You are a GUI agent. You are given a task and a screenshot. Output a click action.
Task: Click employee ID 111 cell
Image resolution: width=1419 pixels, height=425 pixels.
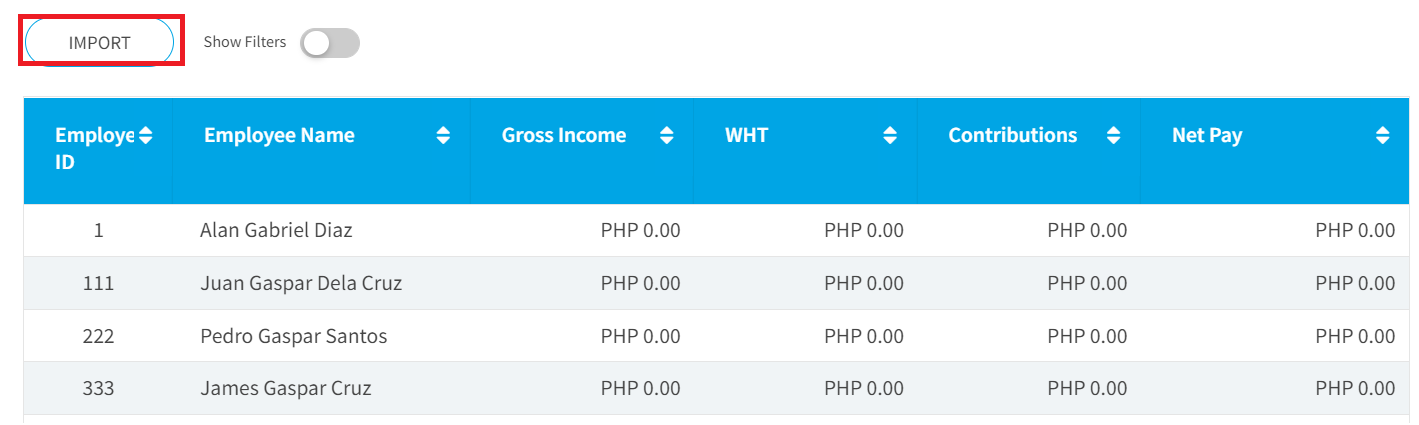coord(98,283)
